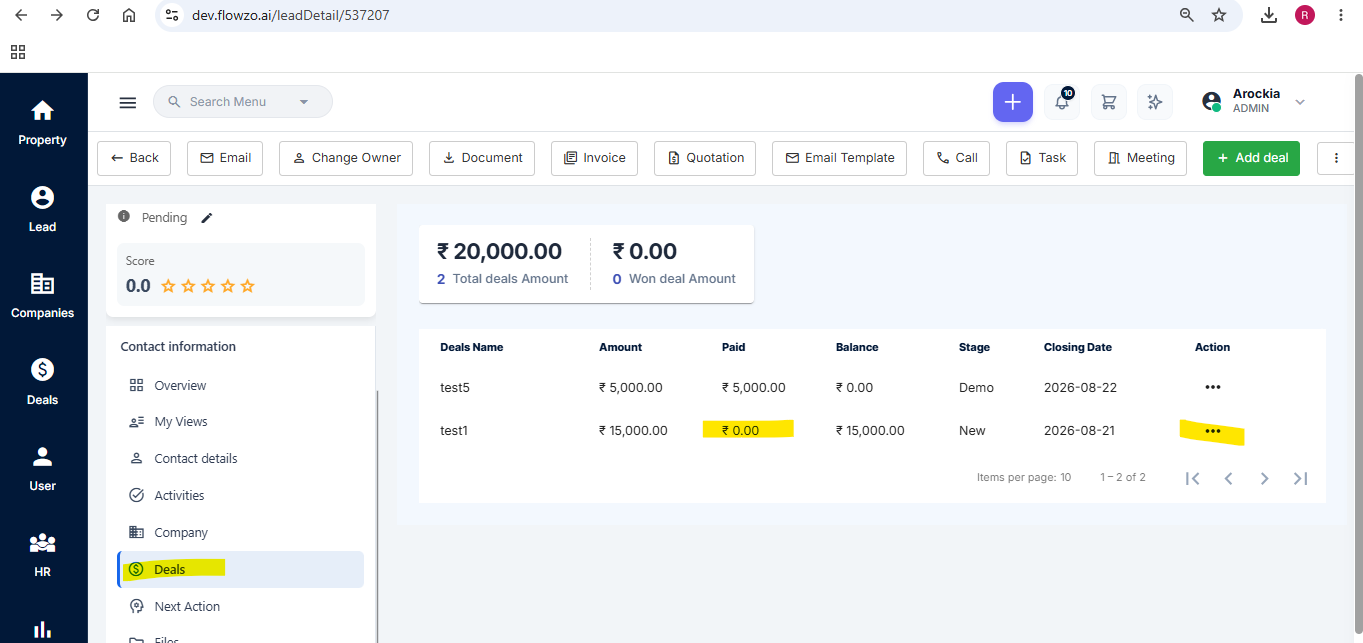Click the Back button

point(134,158)
